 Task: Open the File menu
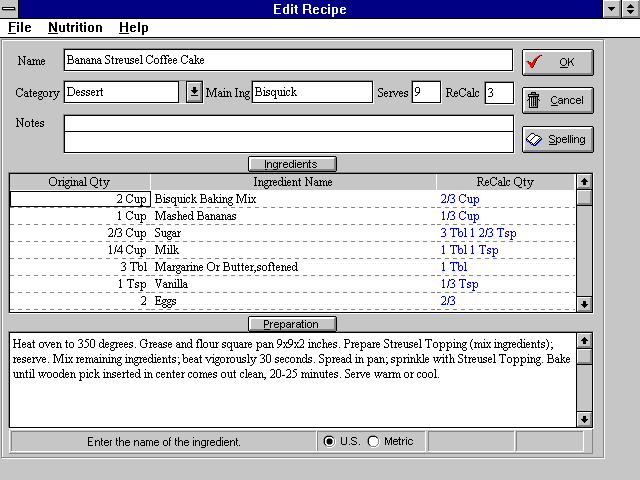coord(20,27)
